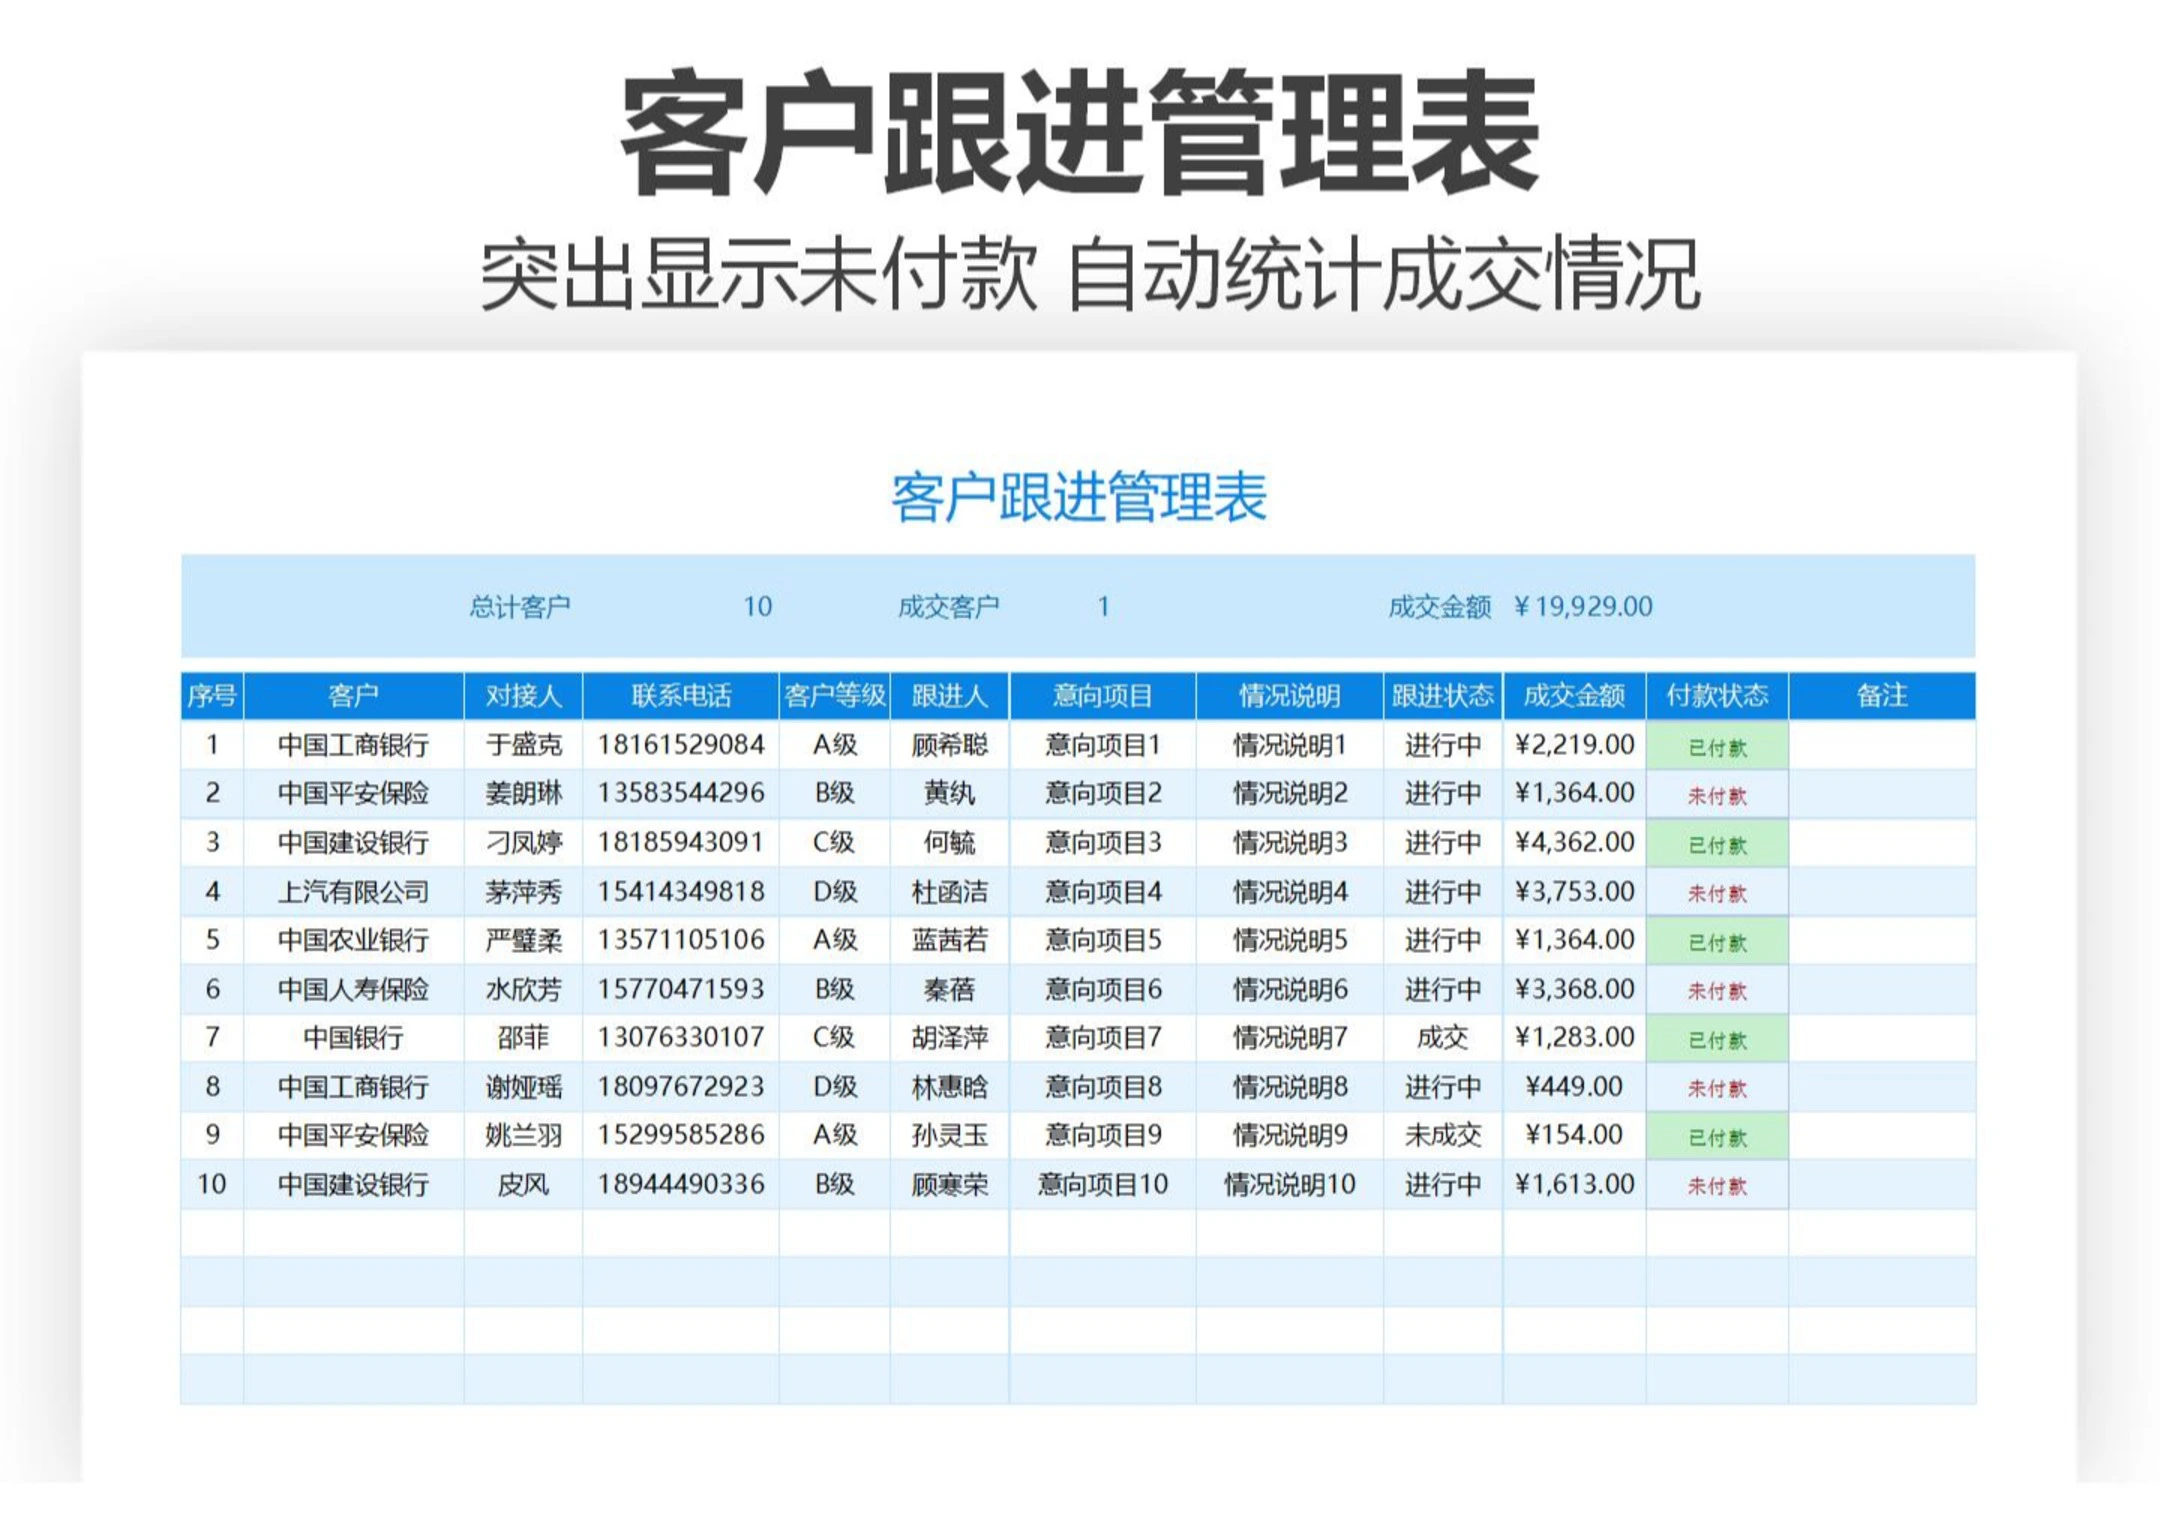Click phone number 18161529084
This screenshot has height=1527, width=2160.
tap(680, 745)
